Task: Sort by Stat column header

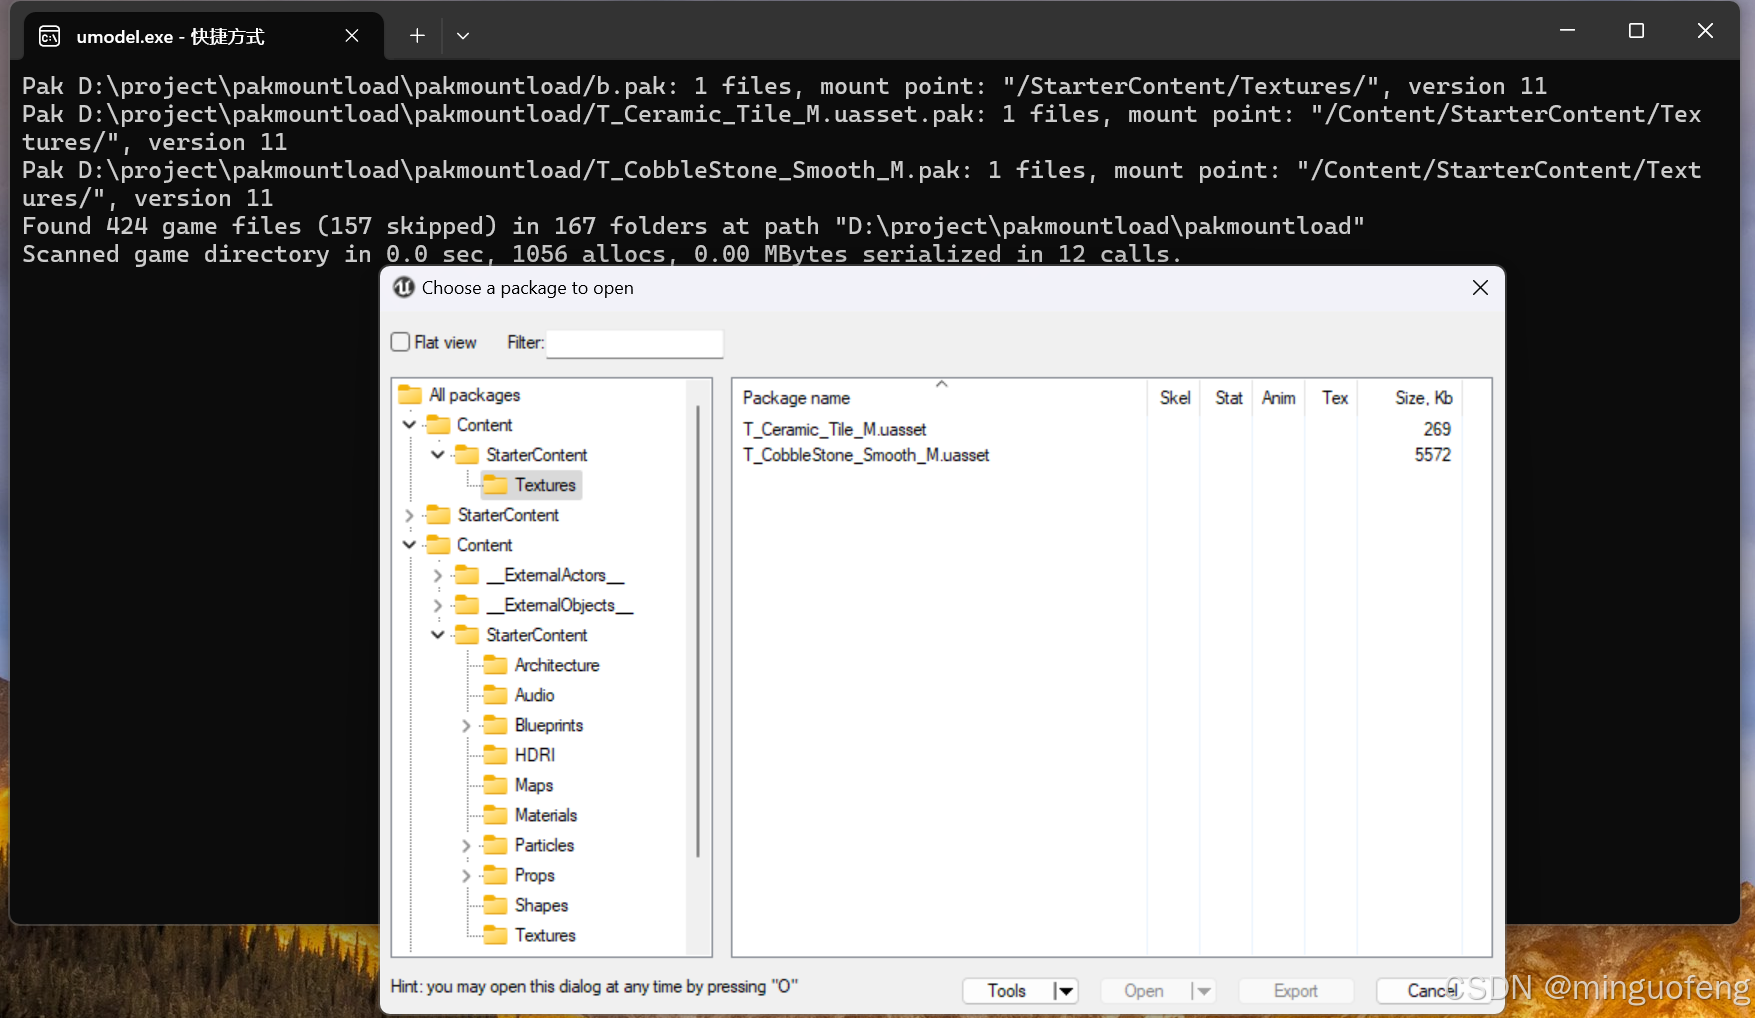Action: tap(1228, 398)
